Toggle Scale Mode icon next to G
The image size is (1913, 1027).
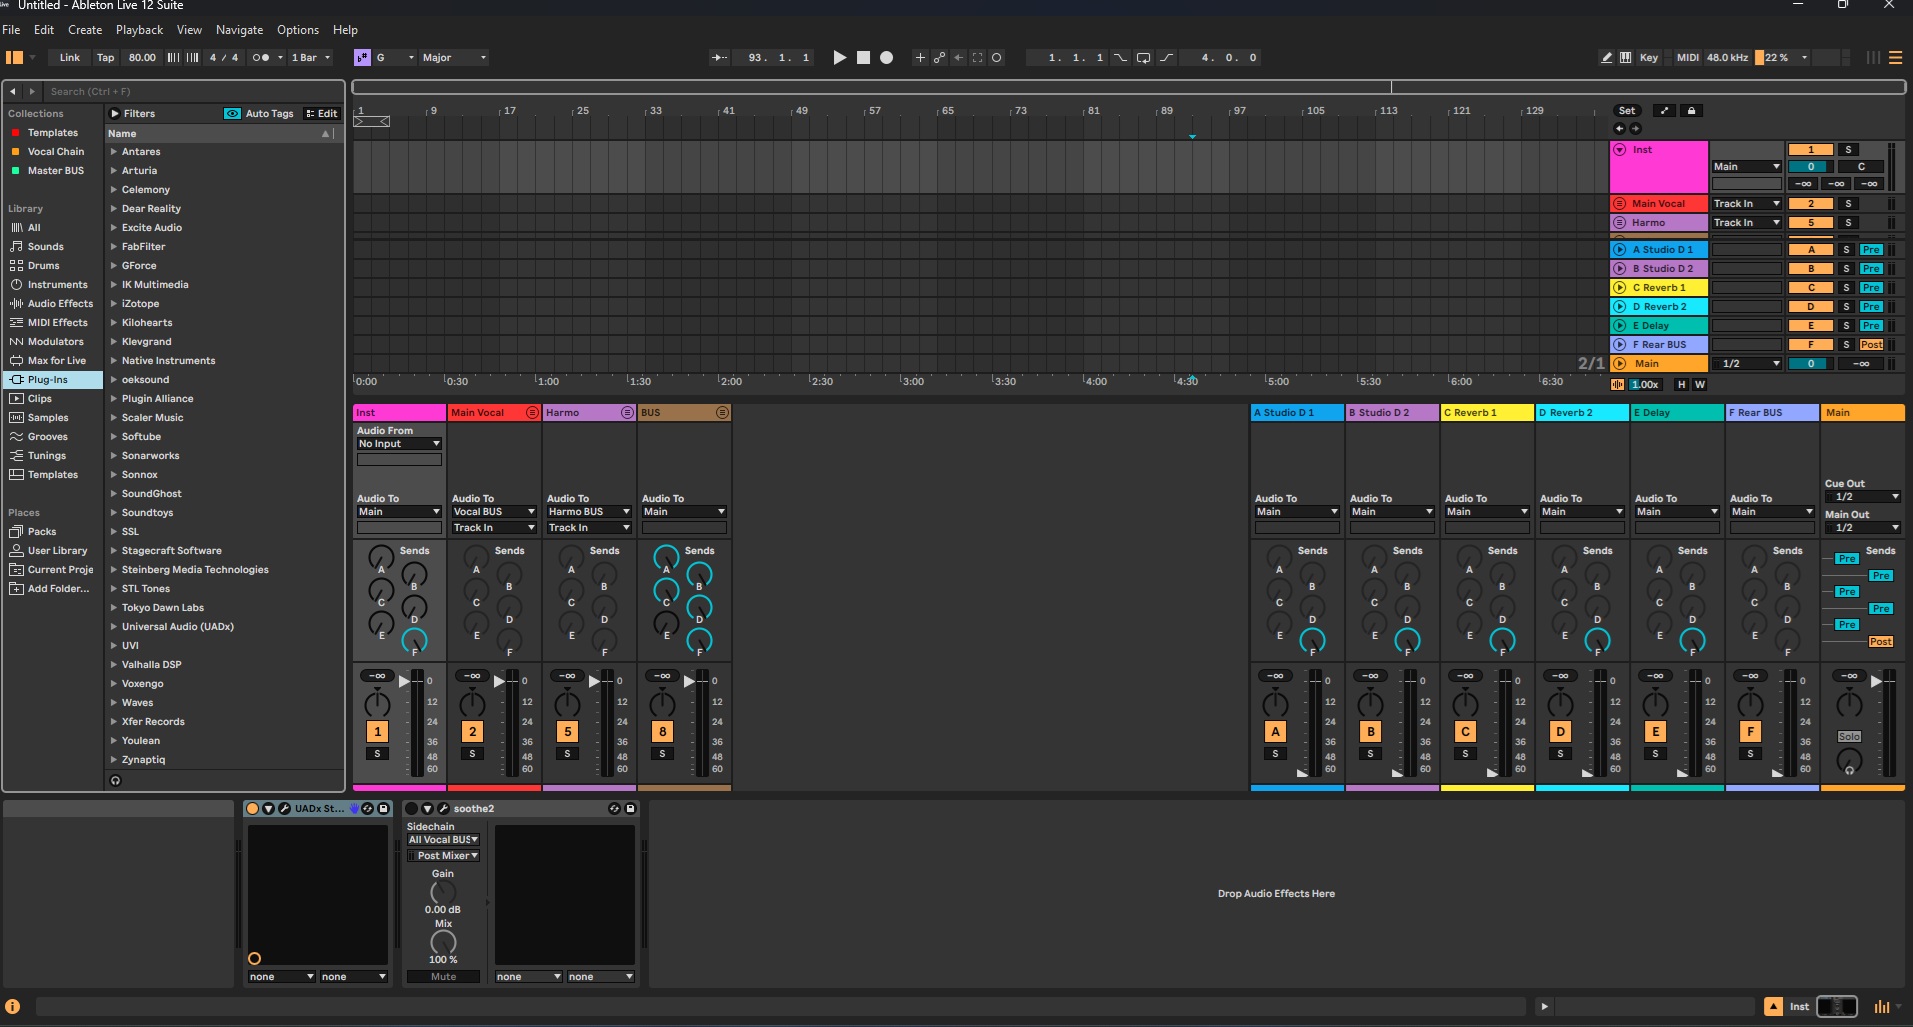pyautogui.click(x=362, y=58)
